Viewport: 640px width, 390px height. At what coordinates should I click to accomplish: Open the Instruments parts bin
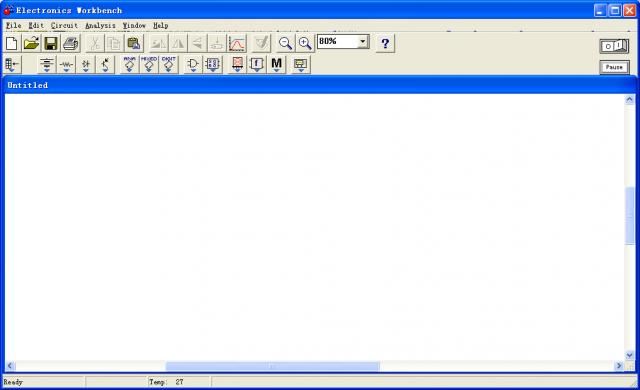point(300,64)
